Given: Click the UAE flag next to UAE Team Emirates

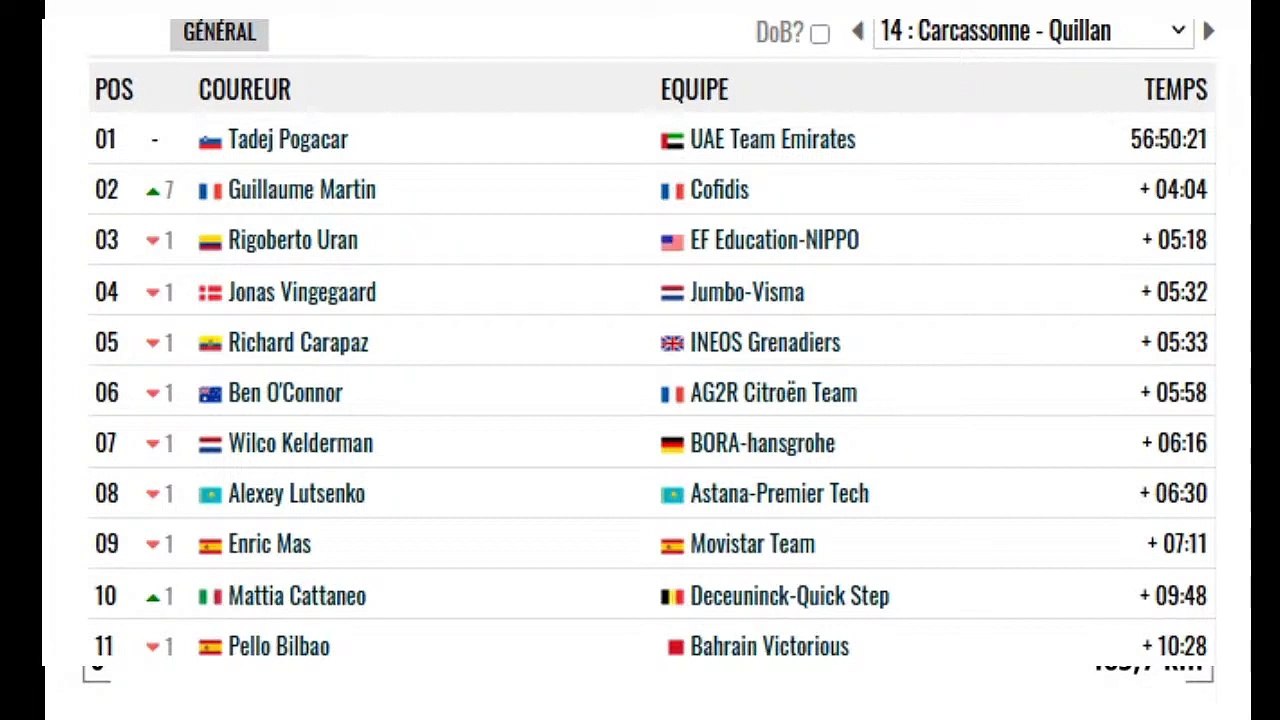Looking at the screenshot, I should point(672,141).
